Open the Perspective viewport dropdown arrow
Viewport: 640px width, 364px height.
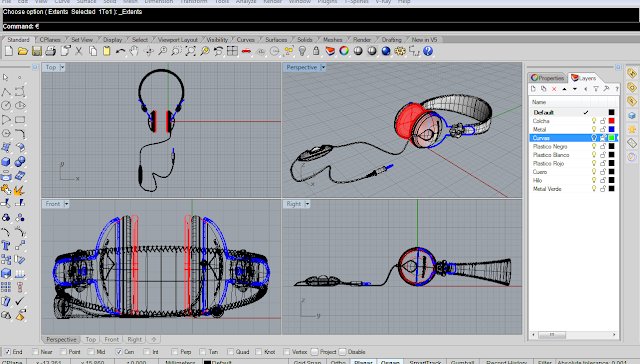click(x=323, y=67)
